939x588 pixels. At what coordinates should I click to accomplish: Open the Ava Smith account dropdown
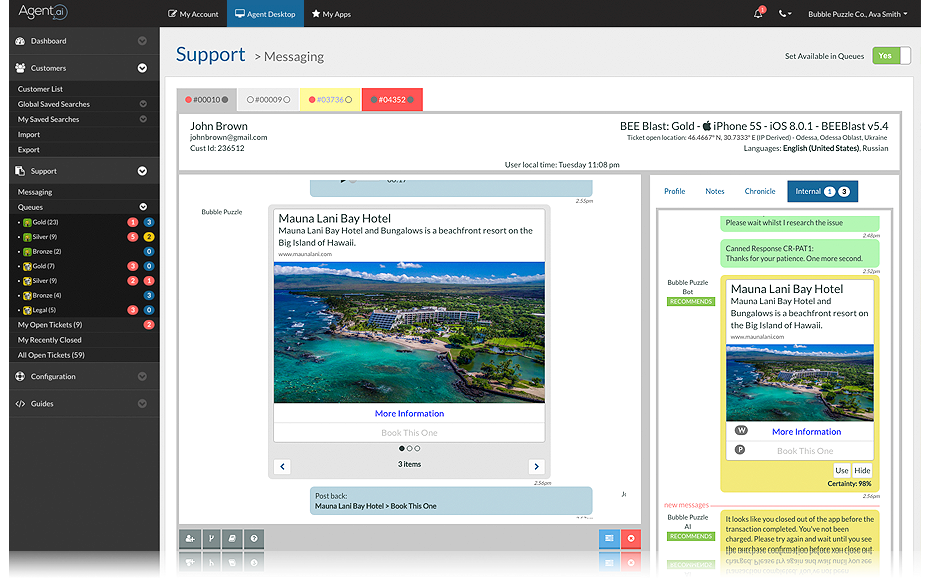click(x=858, y=14)
